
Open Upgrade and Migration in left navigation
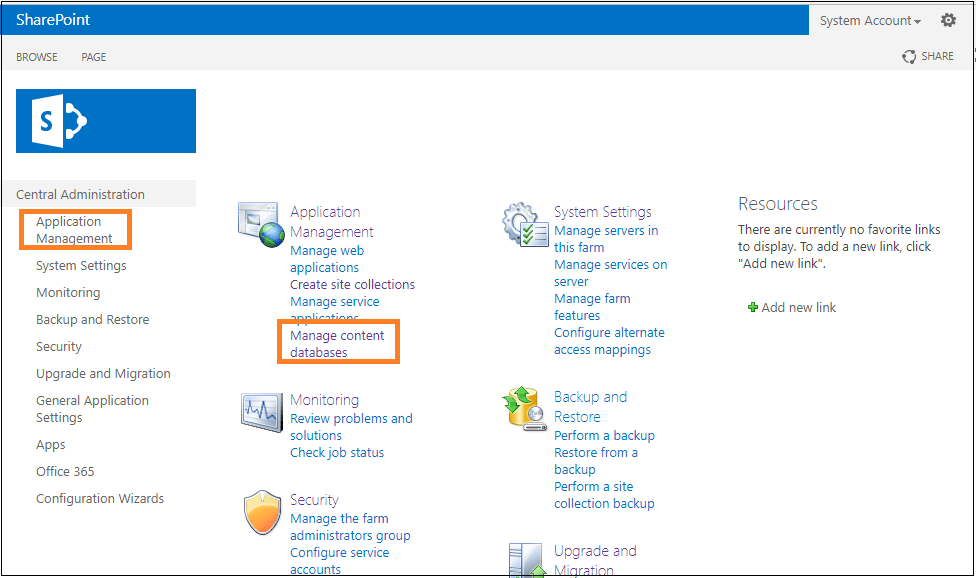tap(103, 373)
